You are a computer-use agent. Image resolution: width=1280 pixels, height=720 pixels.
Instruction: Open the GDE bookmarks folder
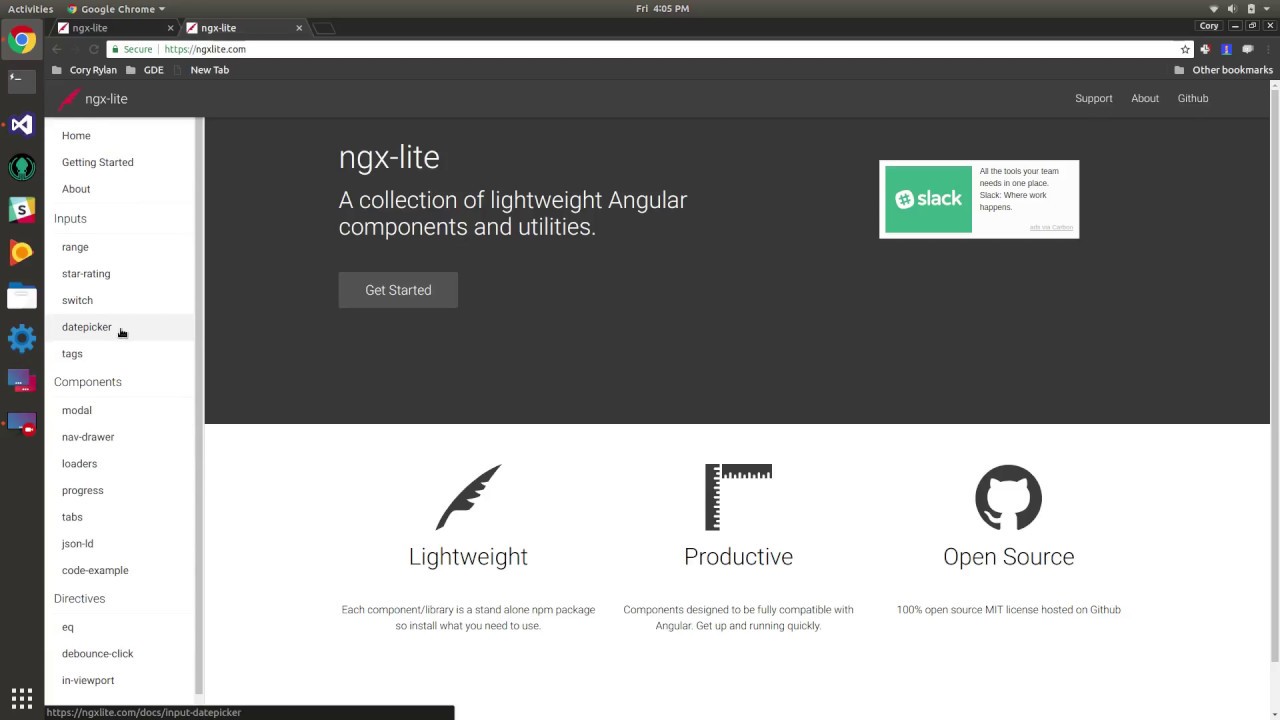point(145,70)
